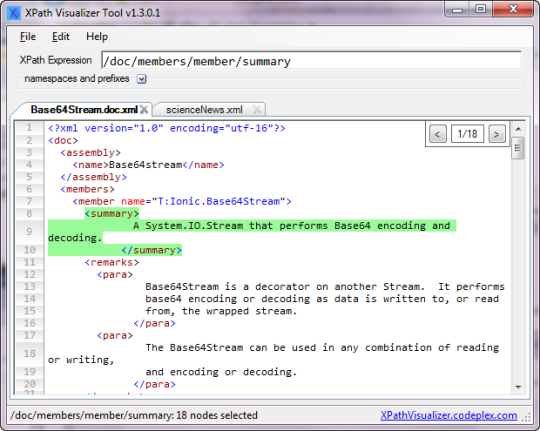Go to previous matched node
540x431 pixels.
click(x=438, y=134)
